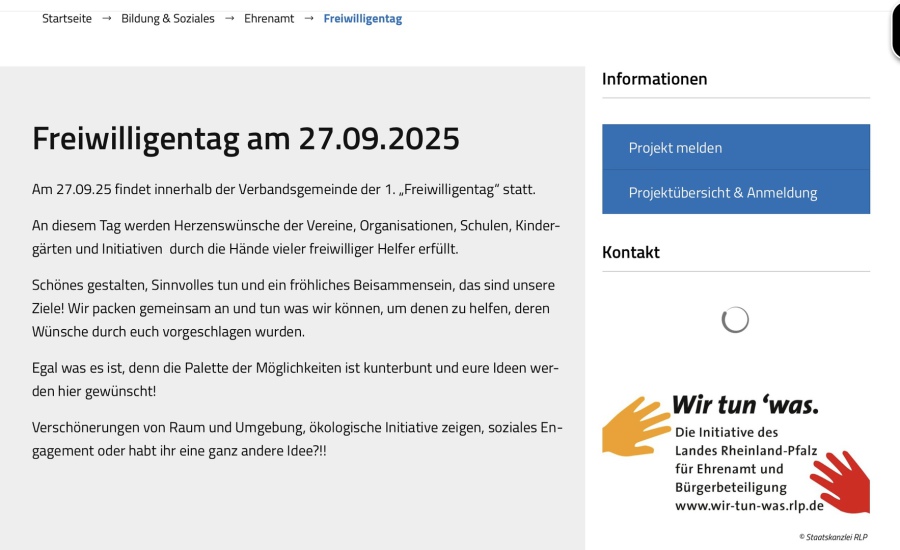Select the Informationen sidebar heading

point(654,79)
